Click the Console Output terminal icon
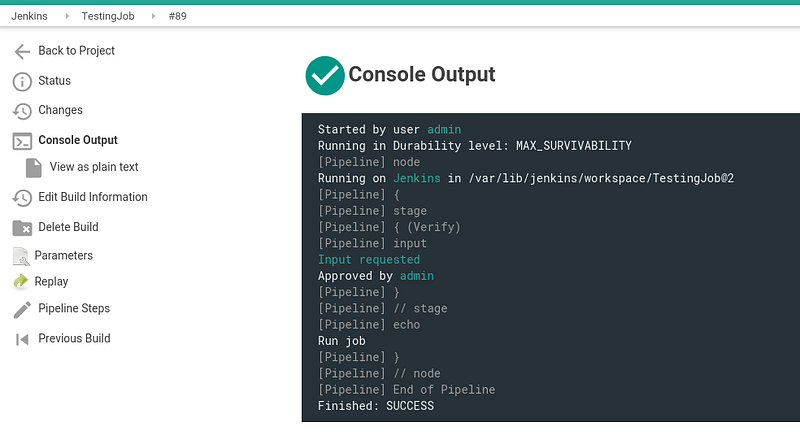800x432 pixels. 22,141
